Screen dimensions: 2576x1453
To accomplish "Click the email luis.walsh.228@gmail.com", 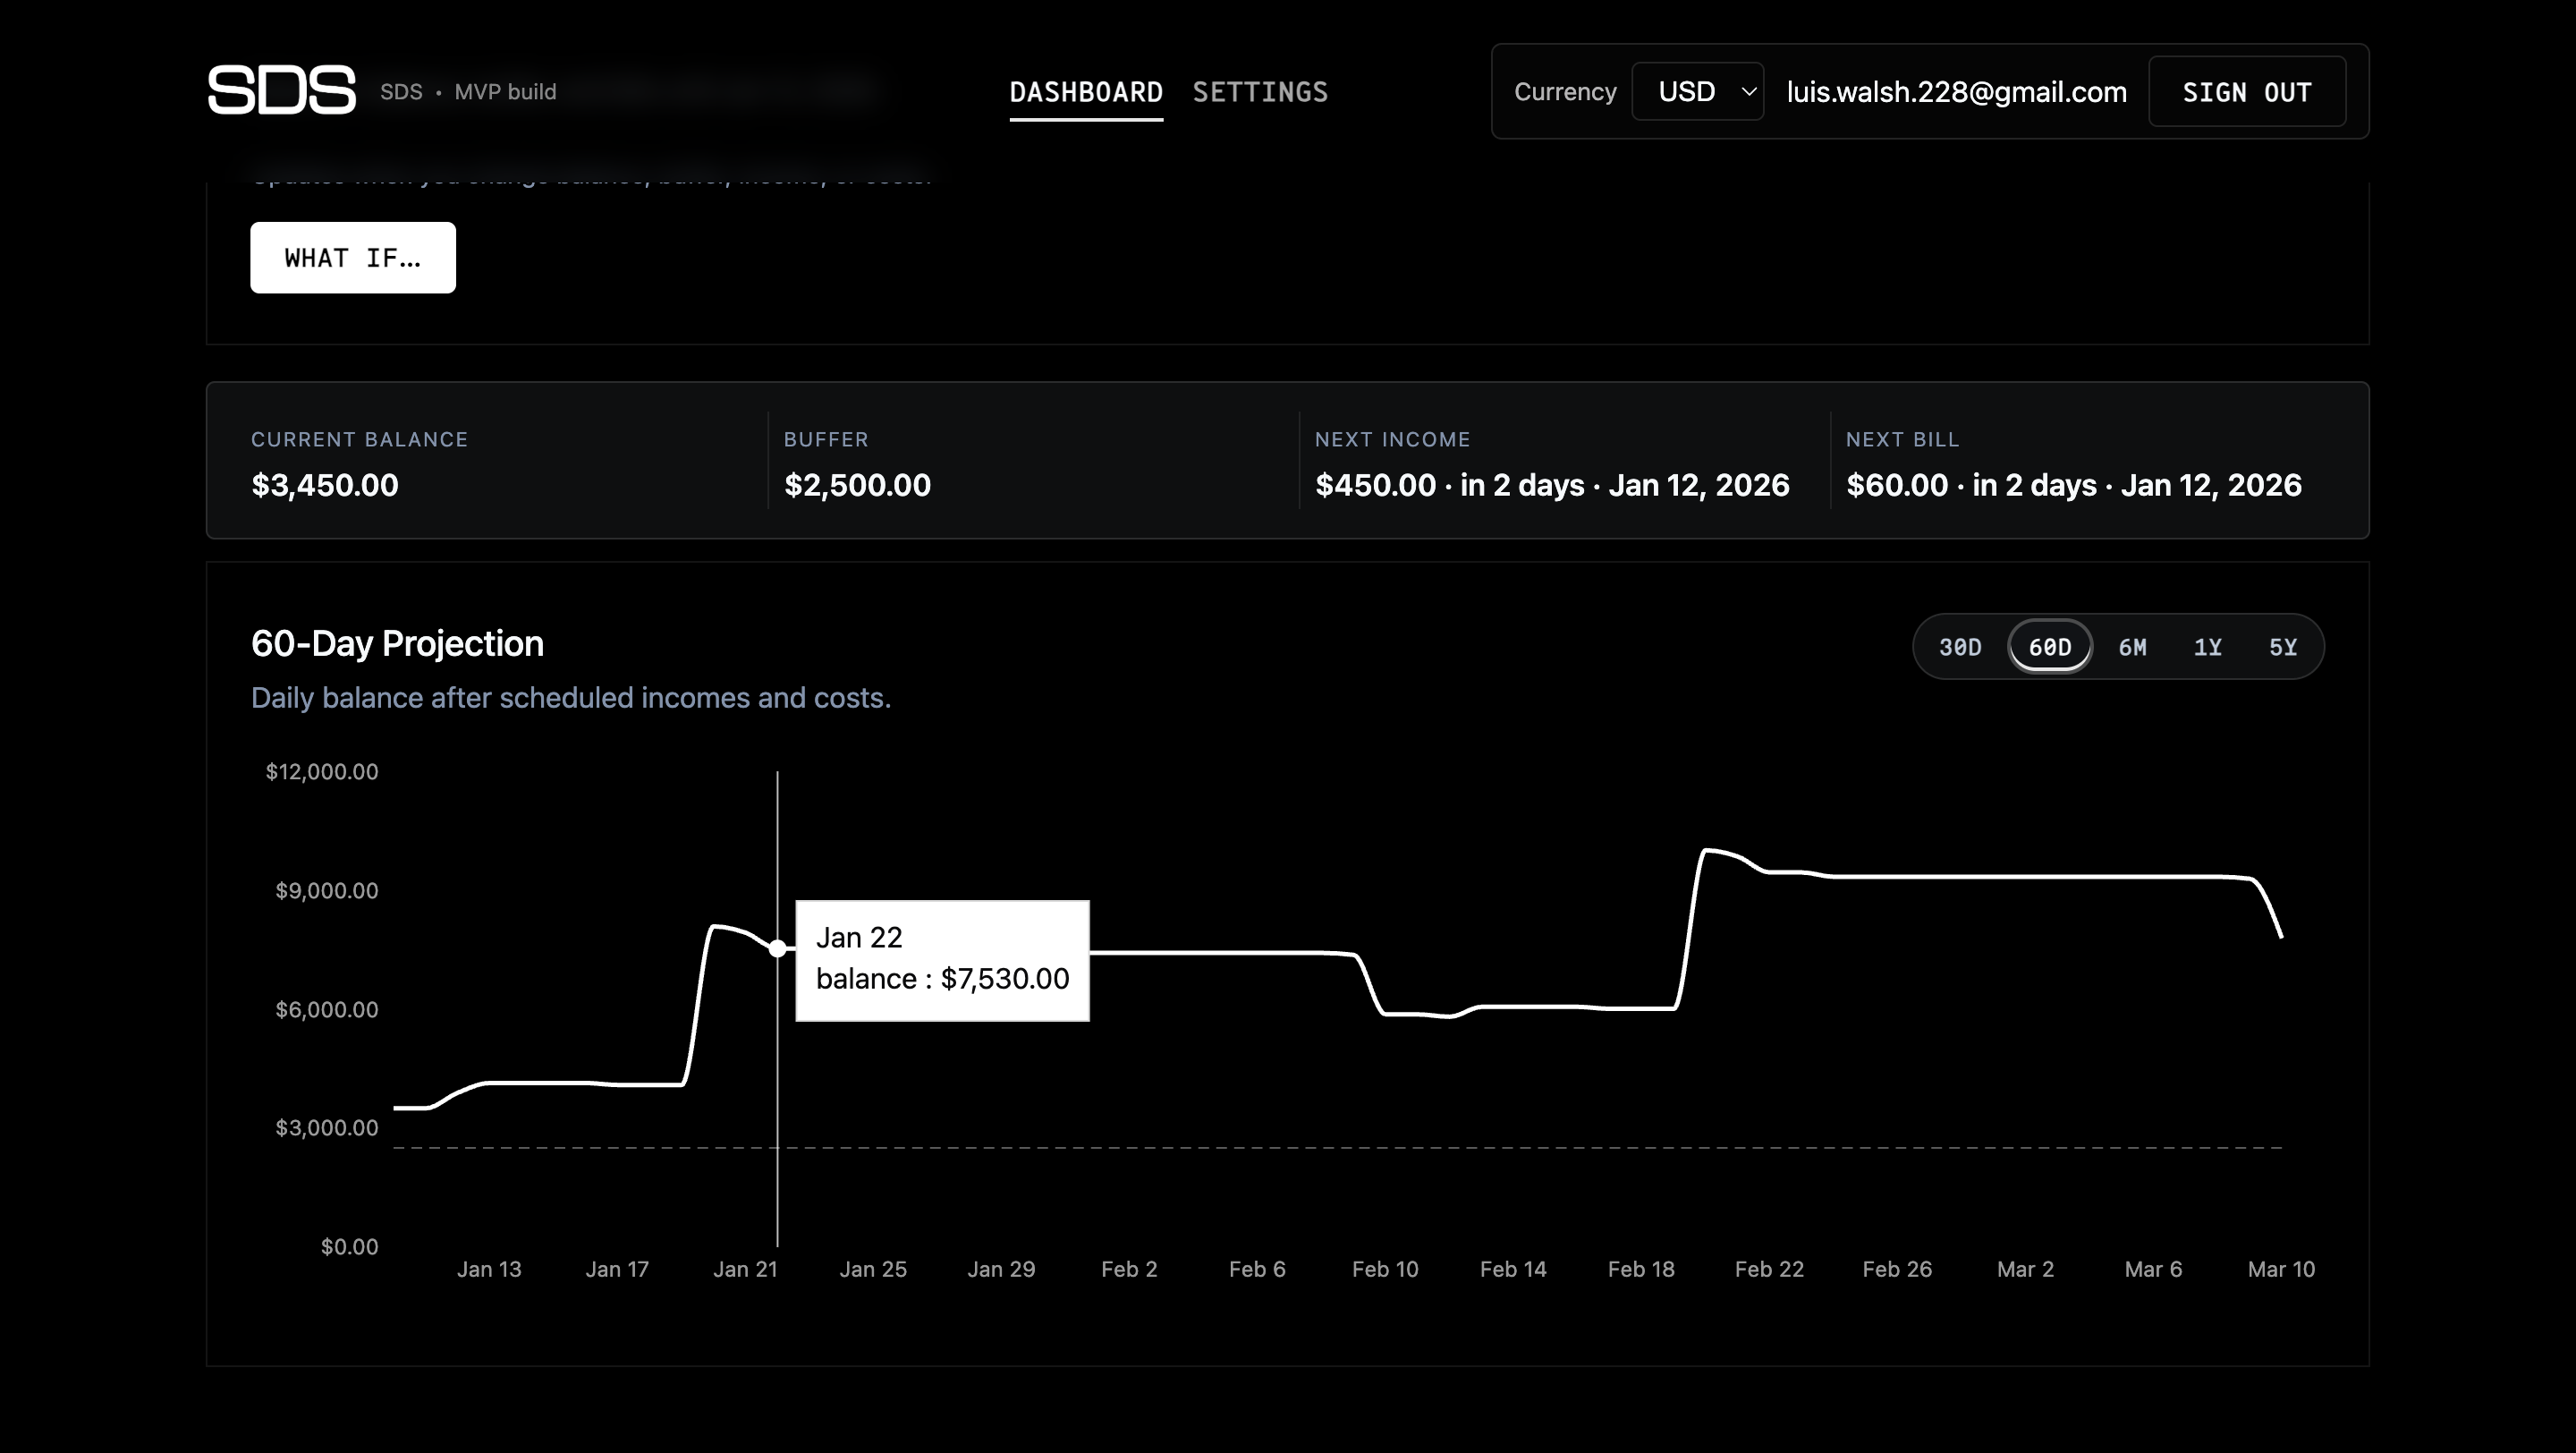I will (x=1956, y=92).
